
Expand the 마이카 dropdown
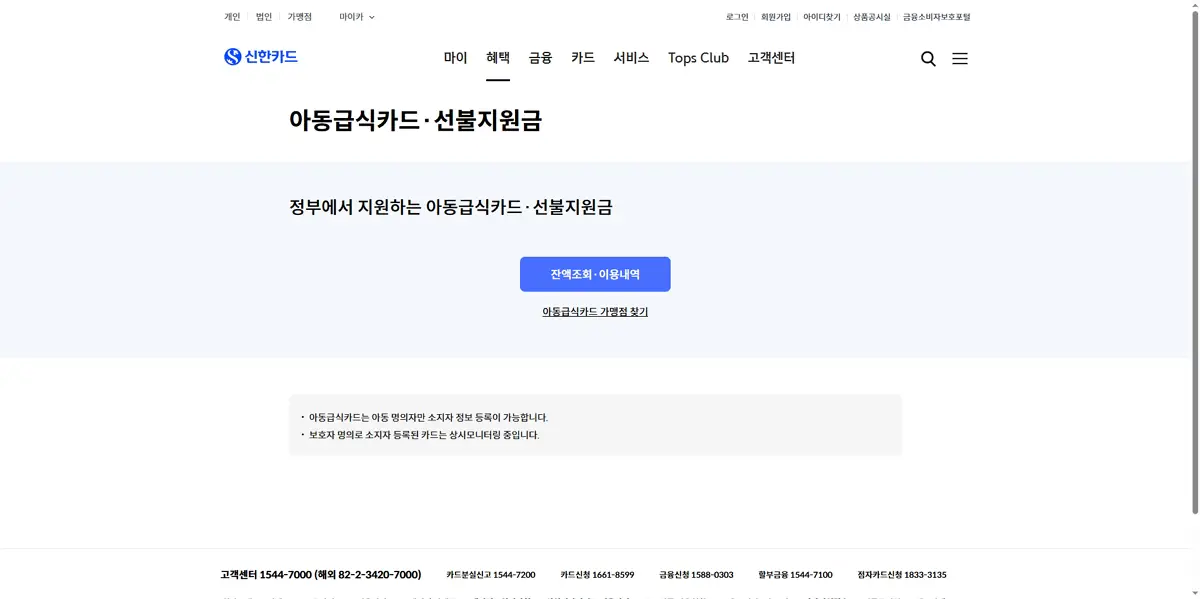click(x=357, y=17)
